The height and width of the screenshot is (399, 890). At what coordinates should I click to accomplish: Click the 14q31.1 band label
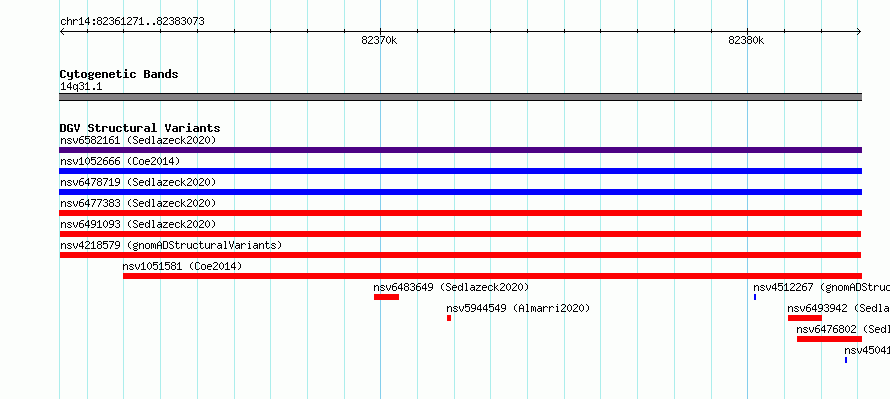coord(81,87)
